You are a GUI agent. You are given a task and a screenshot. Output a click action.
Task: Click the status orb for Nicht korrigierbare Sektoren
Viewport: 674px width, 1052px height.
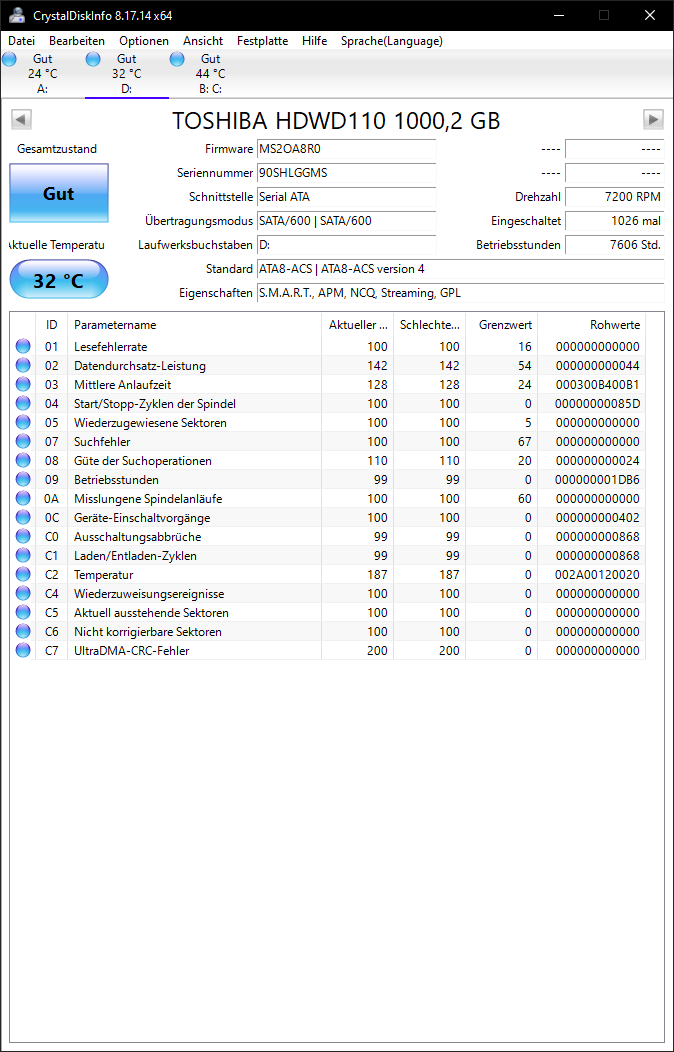click(x=23, y=631)
